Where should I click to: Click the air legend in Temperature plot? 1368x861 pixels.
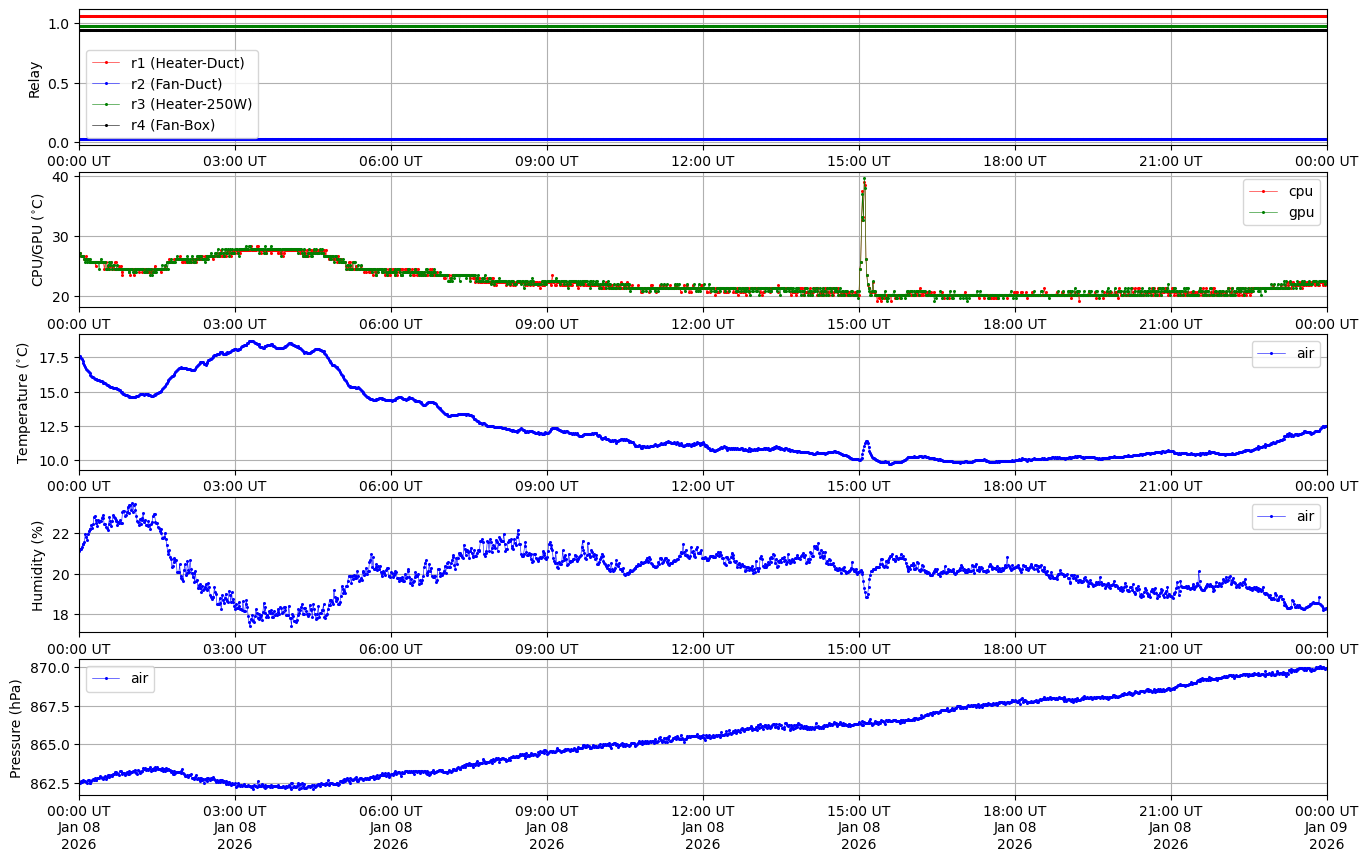[x=1304, y=354]
